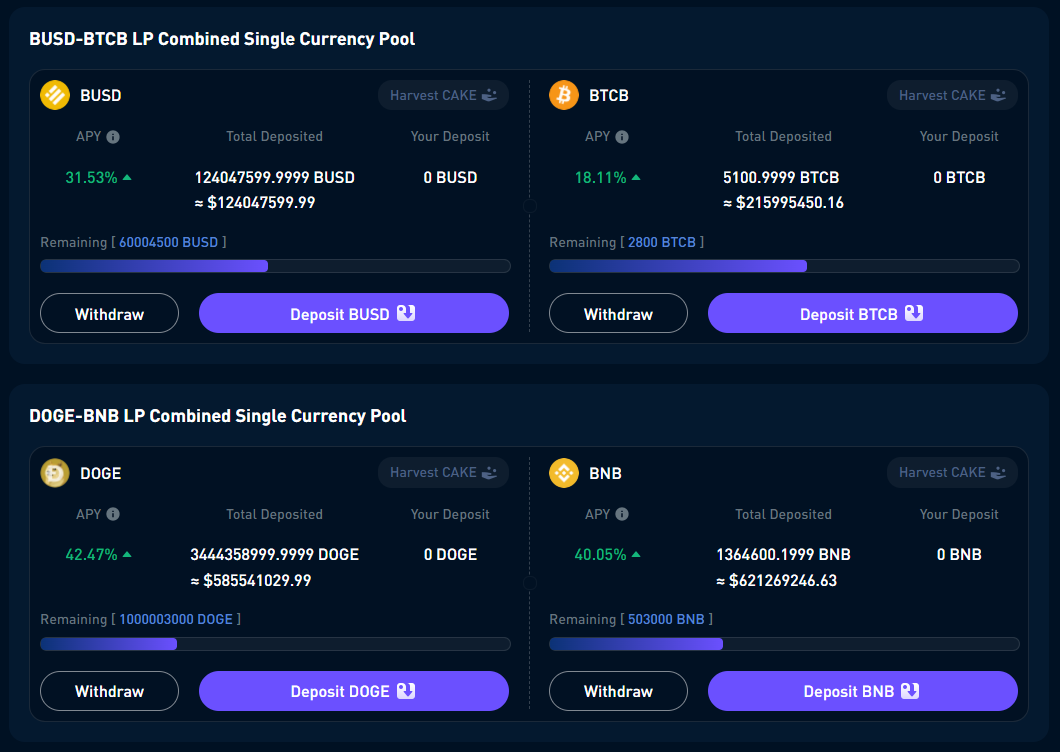Withdraw from the BUSD pool
This screenshot has width=1060, height=752.
coord(109,313)
